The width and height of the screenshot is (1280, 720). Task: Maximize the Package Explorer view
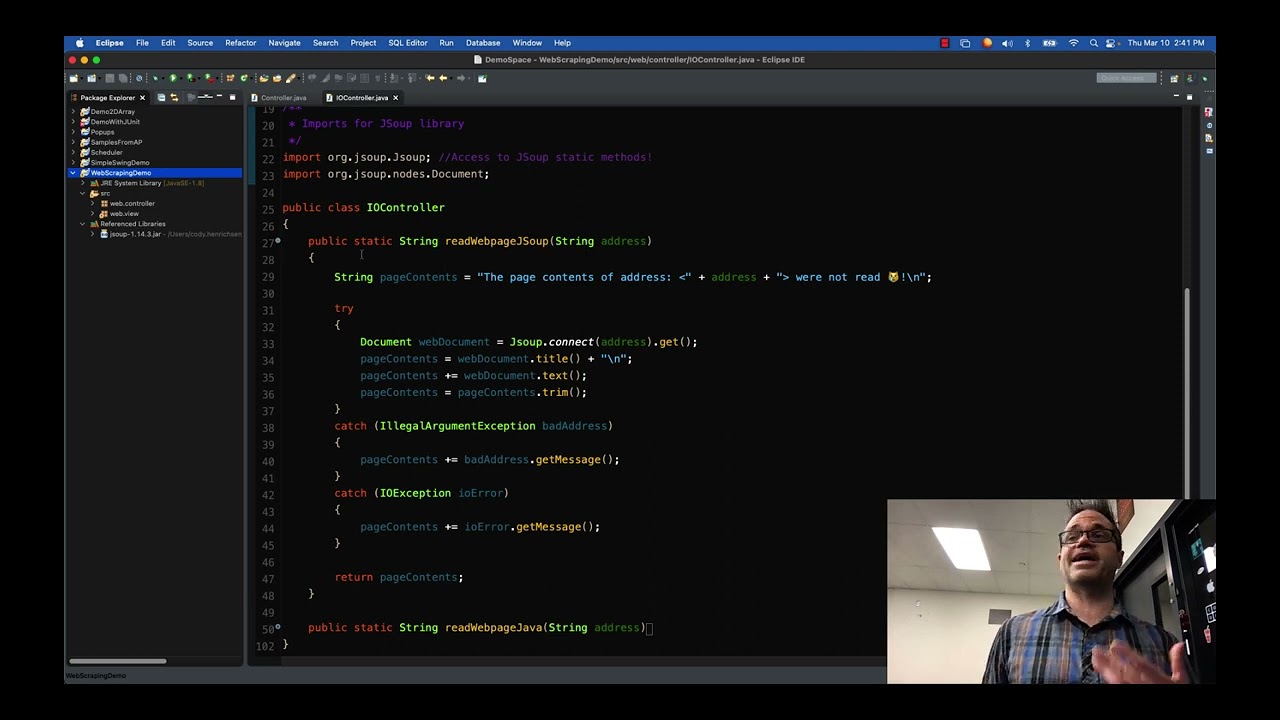pyautogui.click(x=232, y=97)
